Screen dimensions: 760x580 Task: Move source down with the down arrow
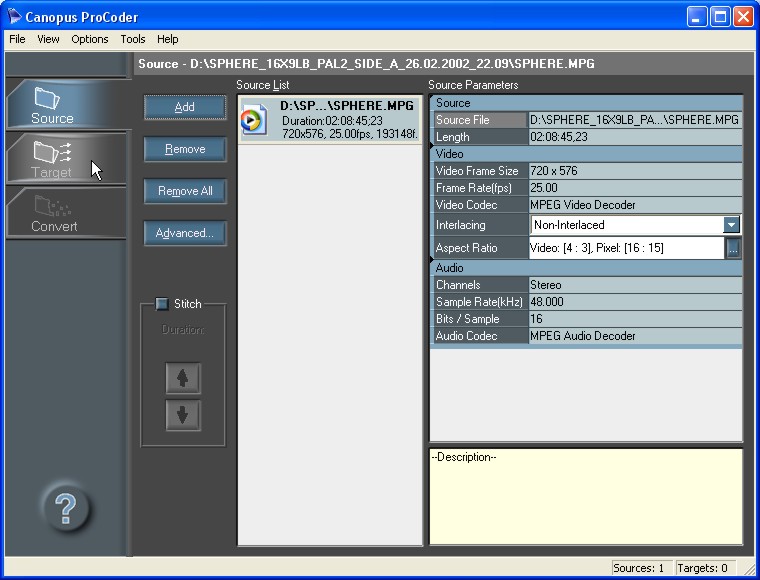click(183, 415)
